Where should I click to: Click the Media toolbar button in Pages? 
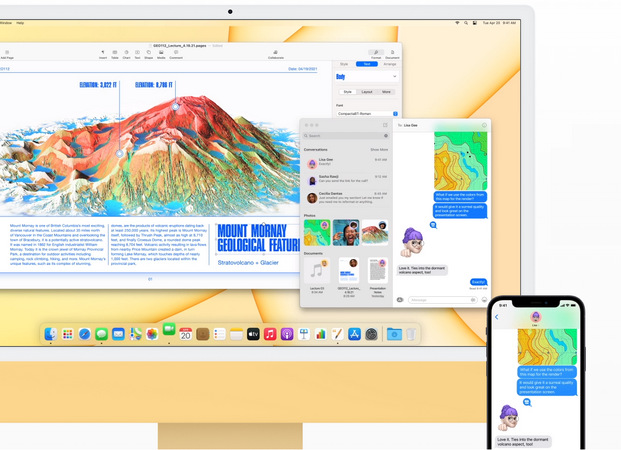click(x=161, y=55)
